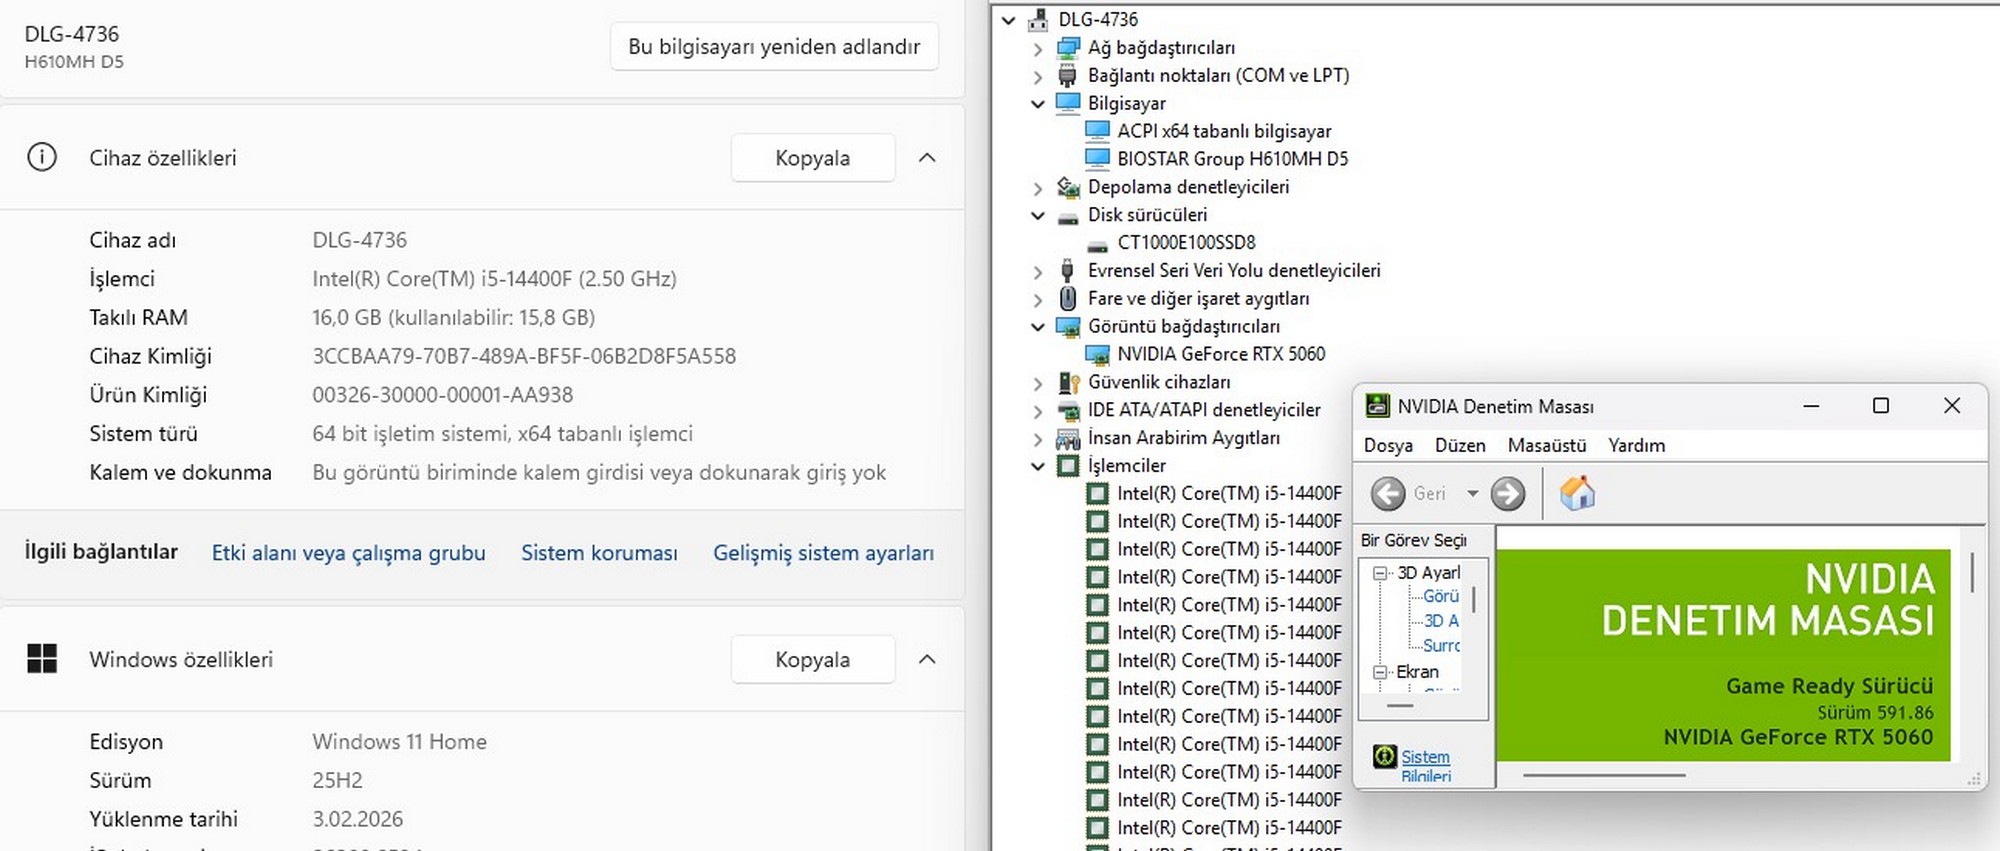
Task: Click Bu bilgisayarı yeniden adlandır button
Action: (x=774, y=47)
